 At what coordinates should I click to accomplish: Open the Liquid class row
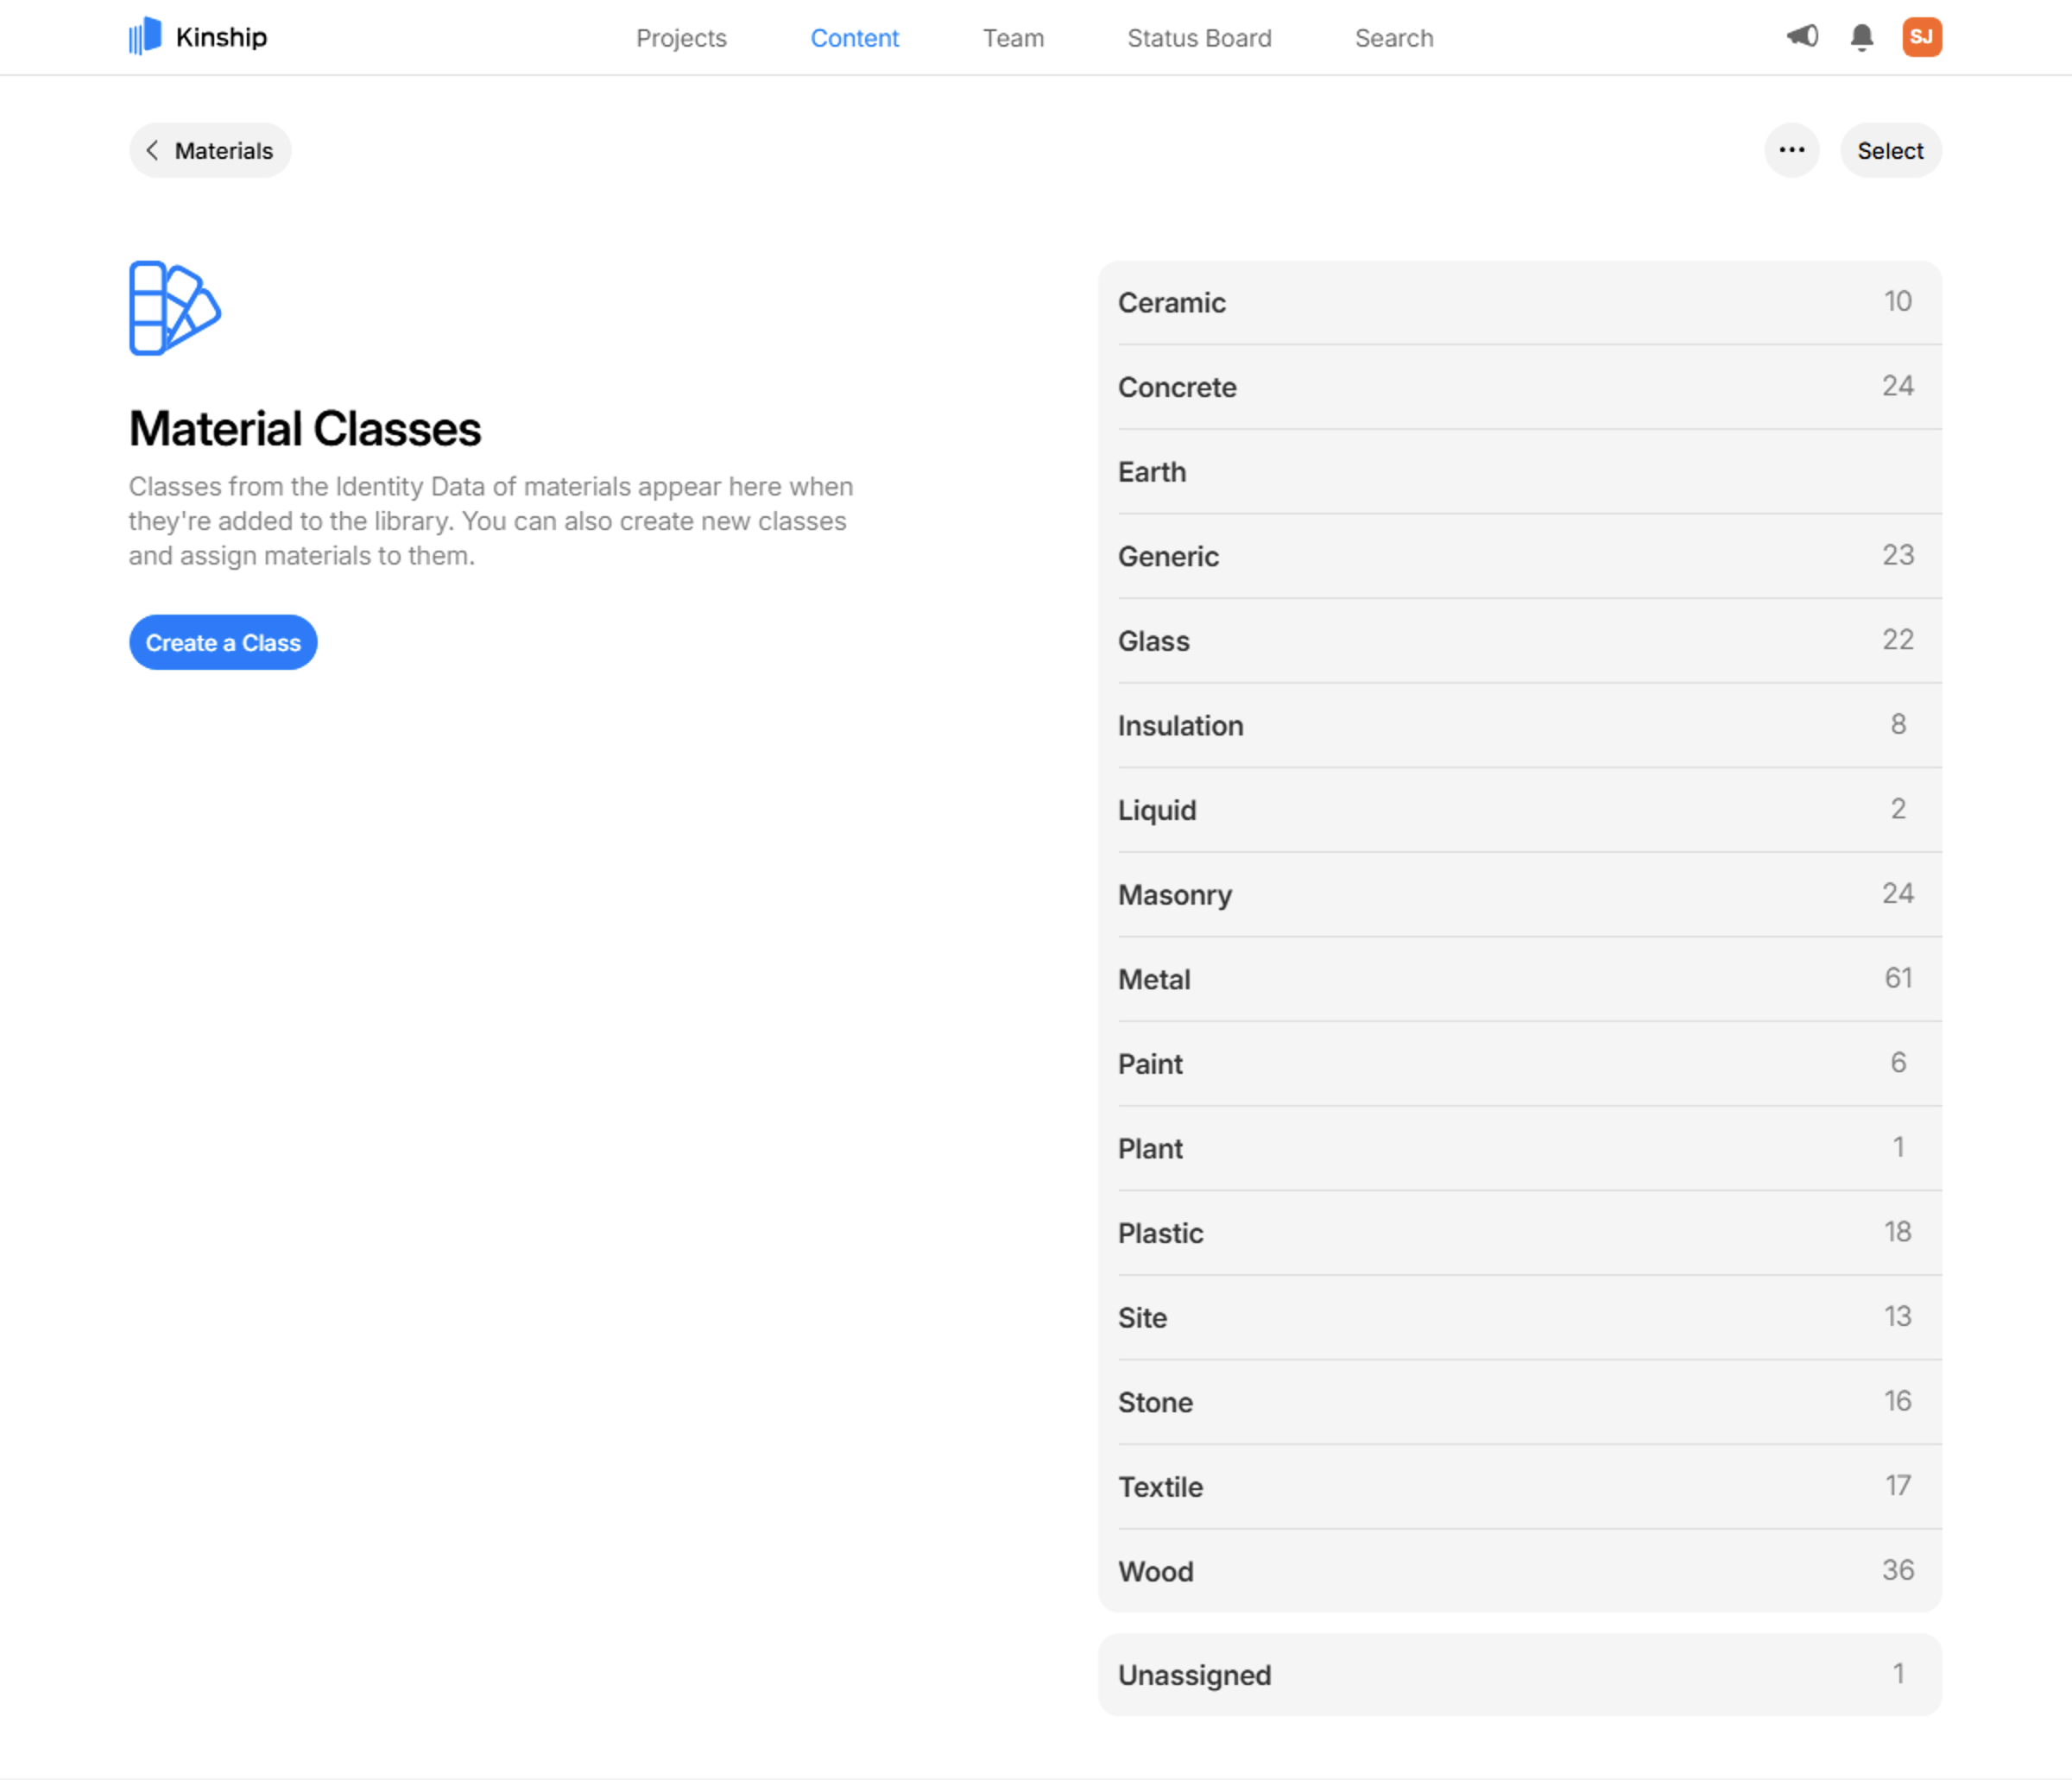pos(1519,809)
